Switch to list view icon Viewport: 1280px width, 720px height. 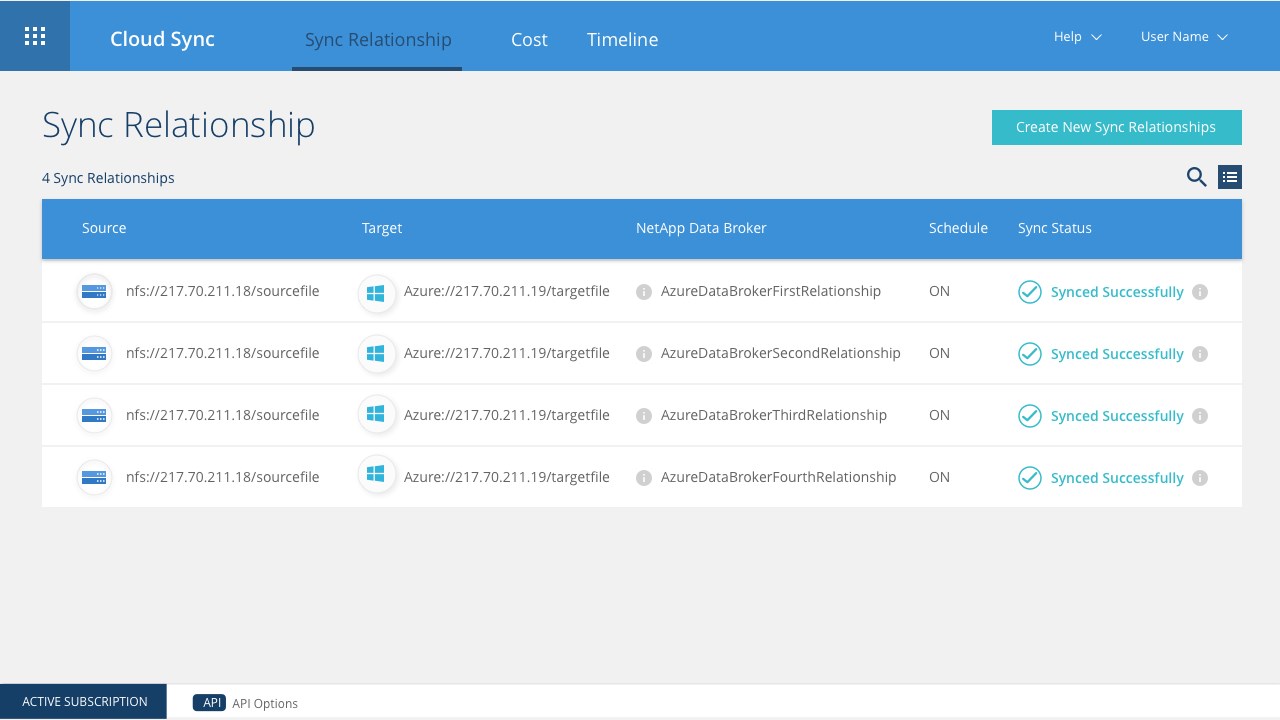click(1230, 177)
